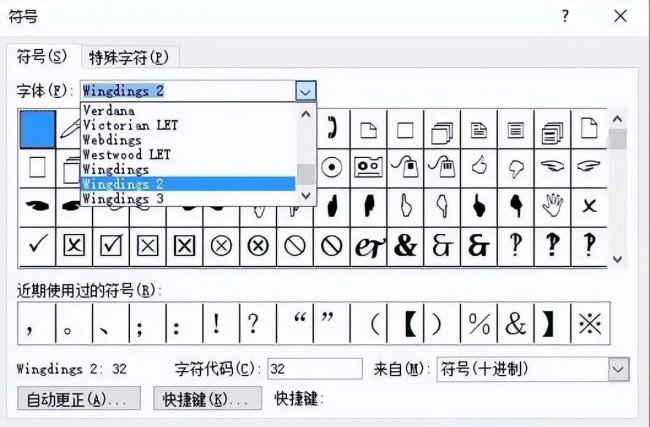The width and height of the screenshot is (650, 427).
Task: Open the 字体 font dropdown arrow
Action: point(306,91)
